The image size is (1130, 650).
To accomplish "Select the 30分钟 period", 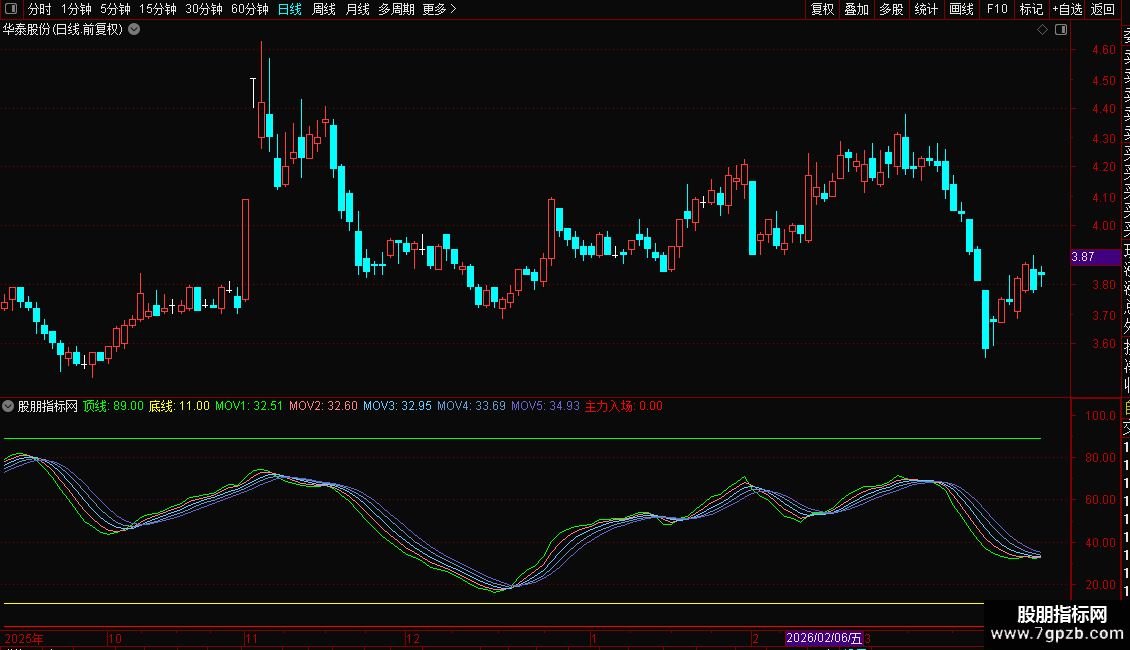I will (x=204, y=9).
